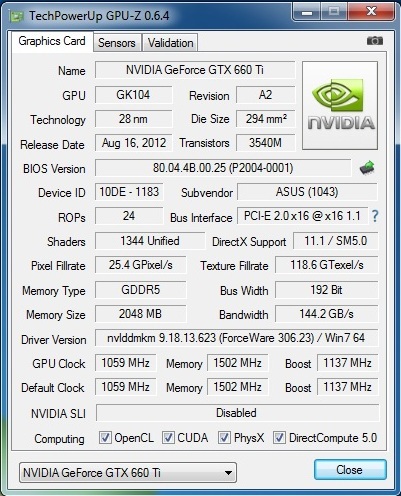Click the NVIDIA SLI Disabled field
This screenshot has height=496, width=401.
coord(237,413)
